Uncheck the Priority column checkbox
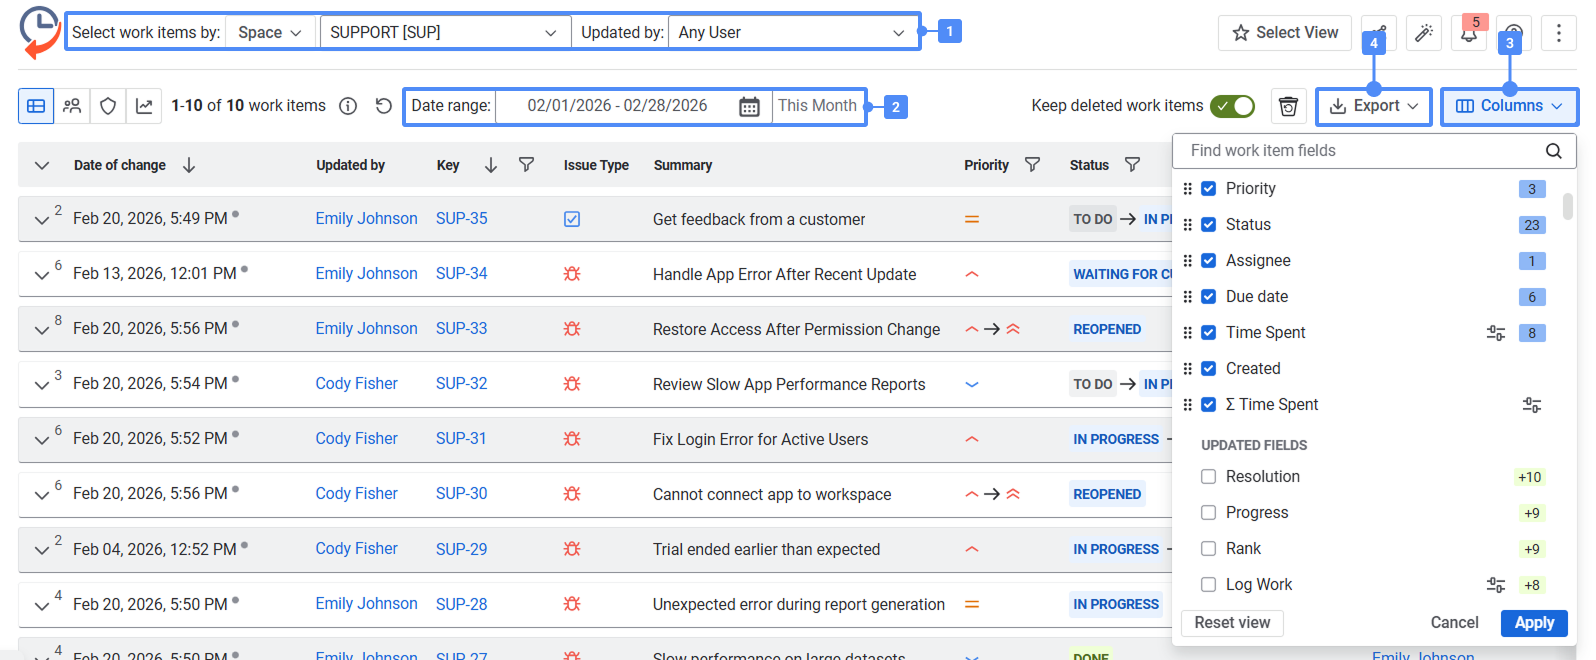The image size is (1596, 660). [1208, 189]
